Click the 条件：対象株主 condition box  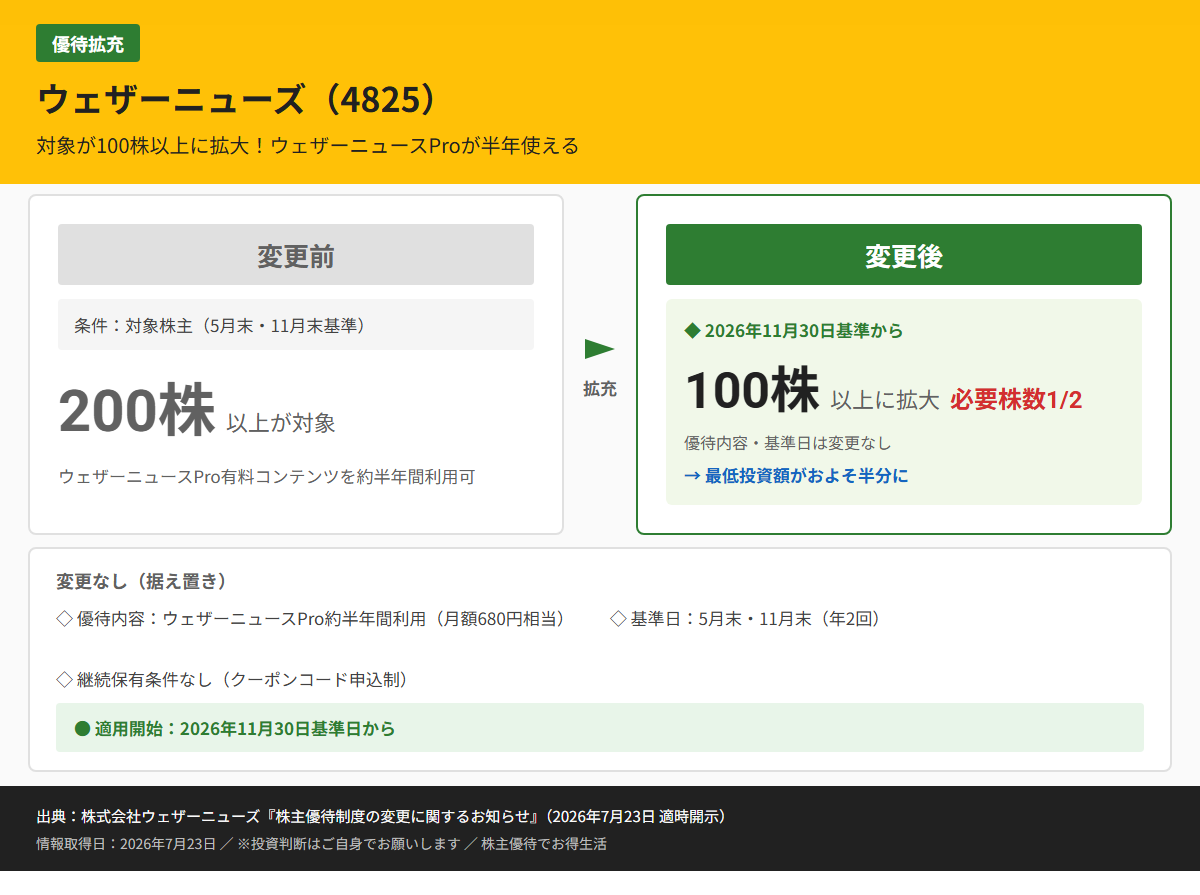[296, 325]
